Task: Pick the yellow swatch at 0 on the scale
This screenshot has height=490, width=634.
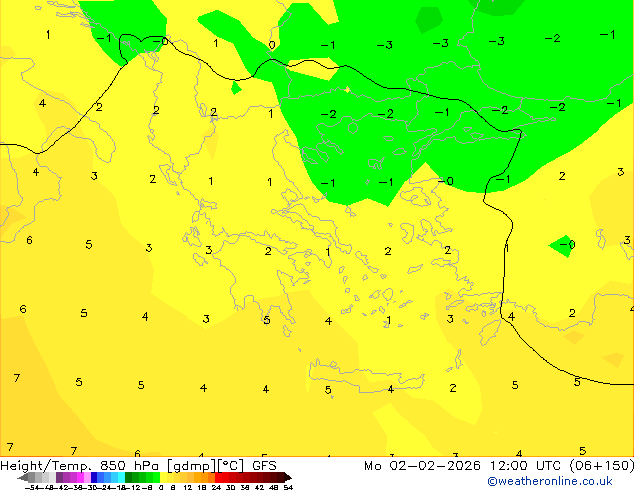Action: click(x=163, y=477)
